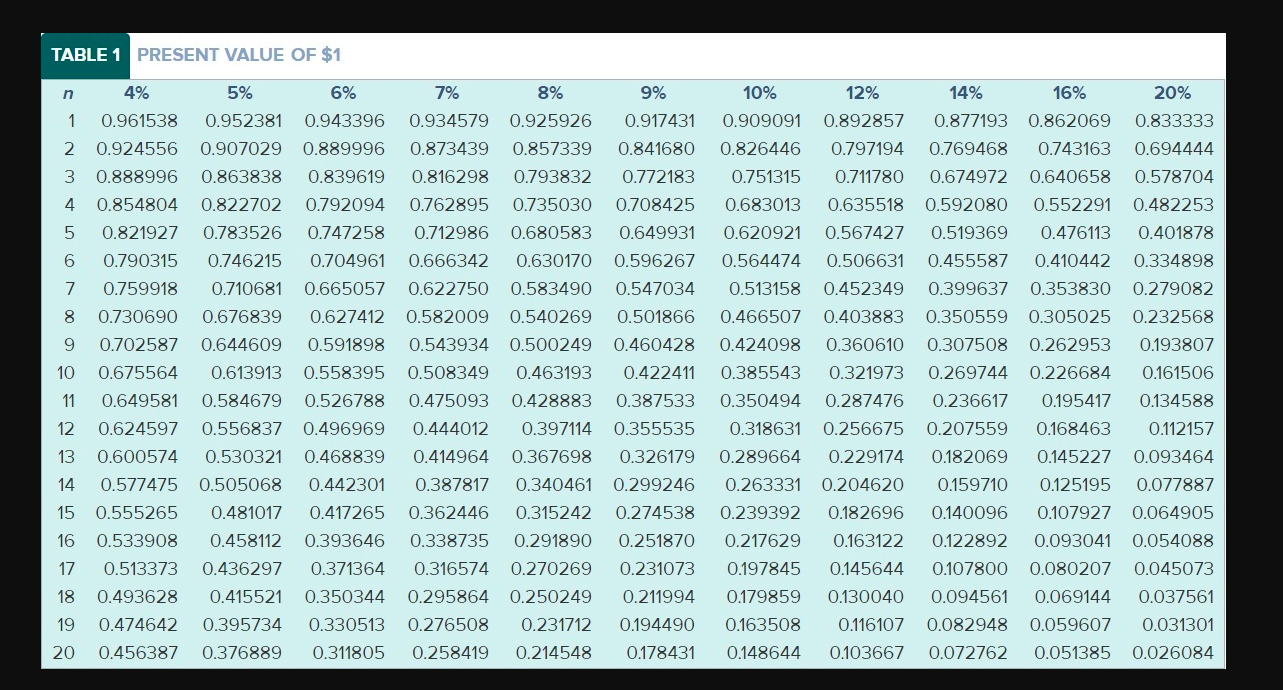The height and width of the screenshot is (690, 1283).
Task: Click the value 0.526788
Action: pos(345,401)
